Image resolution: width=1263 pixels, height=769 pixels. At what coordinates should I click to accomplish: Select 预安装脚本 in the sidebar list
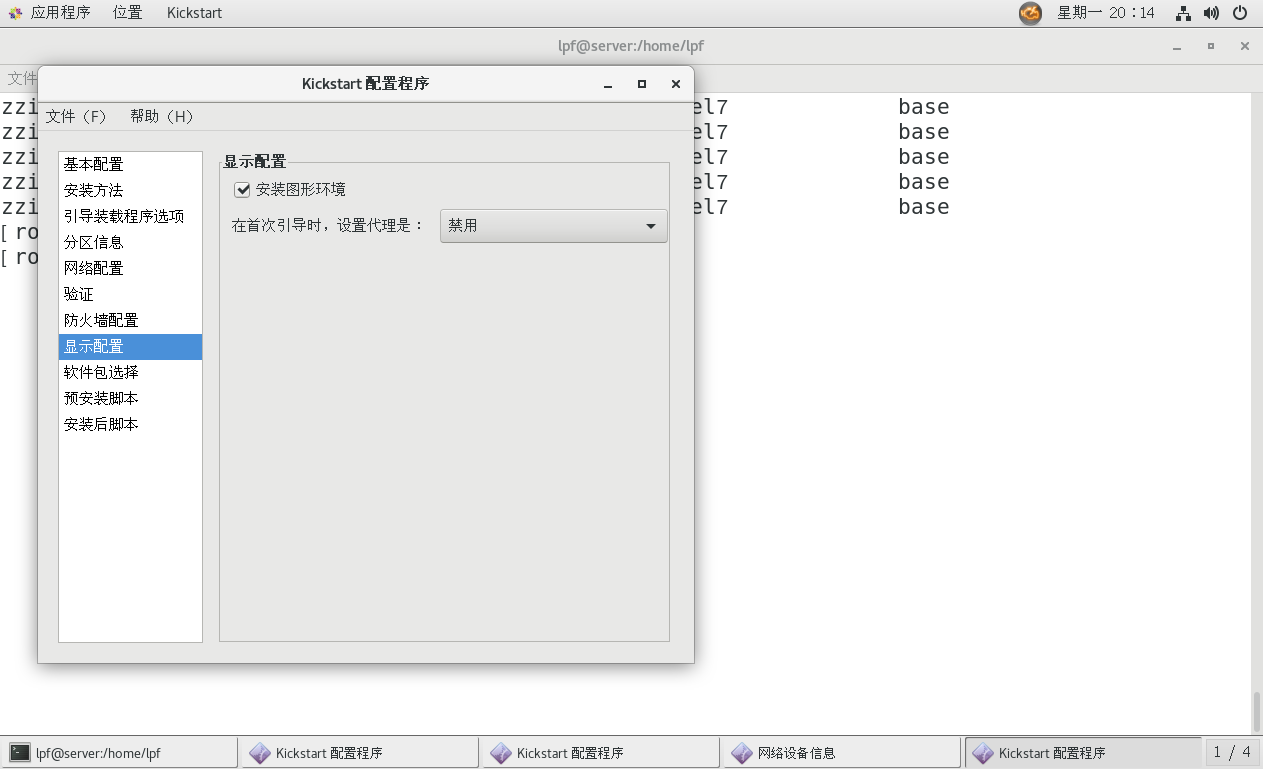pos(130,398)
